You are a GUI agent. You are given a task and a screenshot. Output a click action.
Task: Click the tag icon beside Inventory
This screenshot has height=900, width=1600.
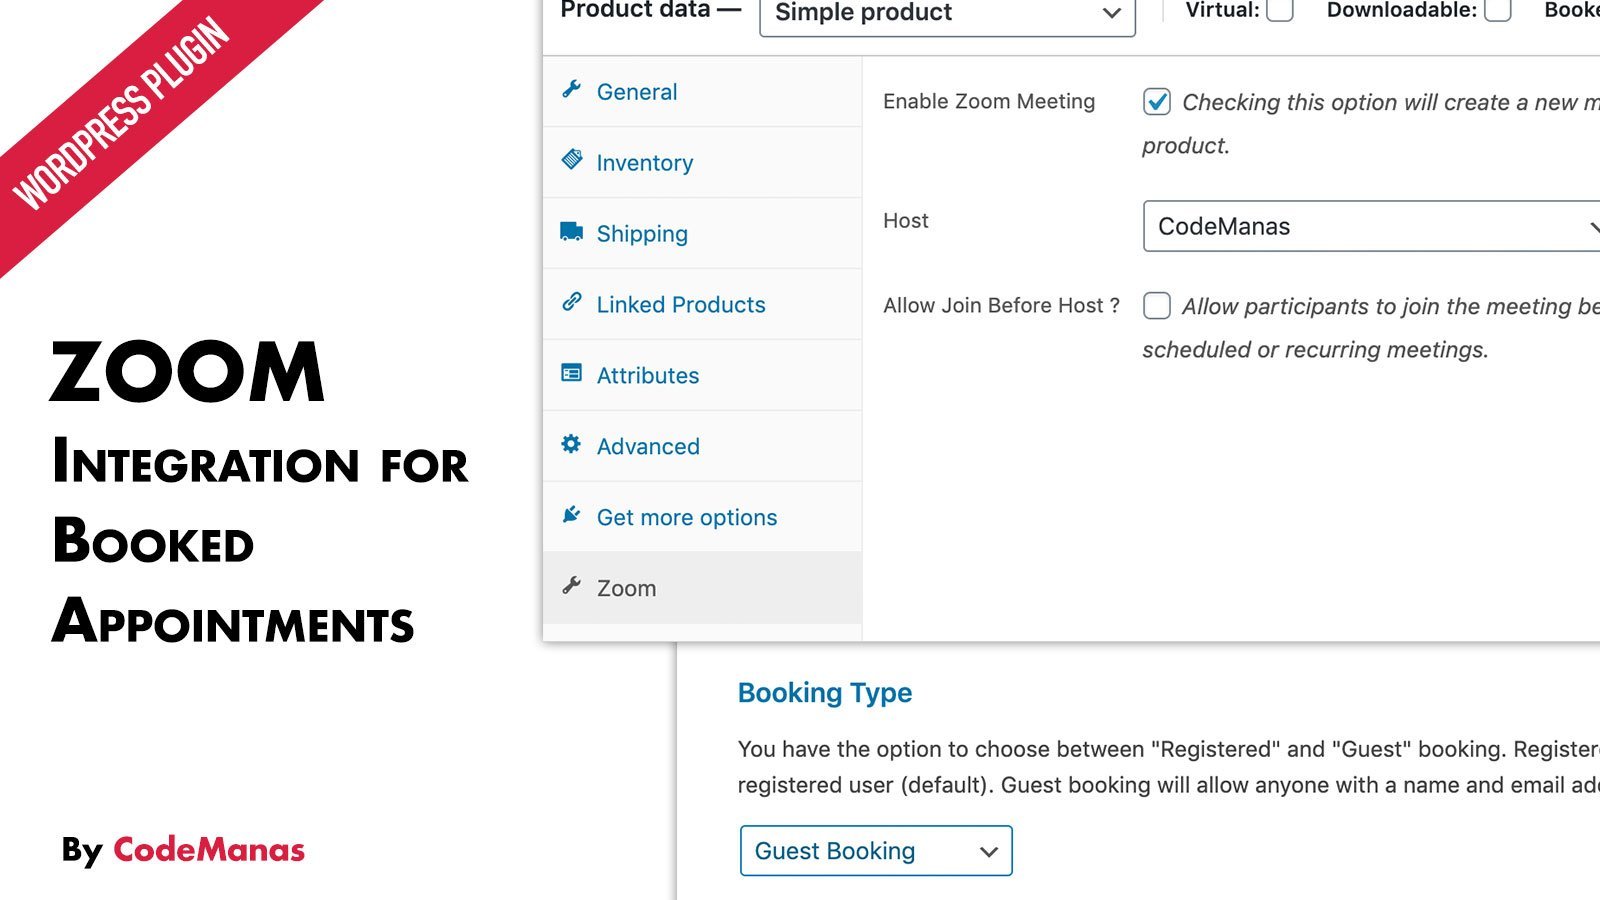click(x=572, y=160)
